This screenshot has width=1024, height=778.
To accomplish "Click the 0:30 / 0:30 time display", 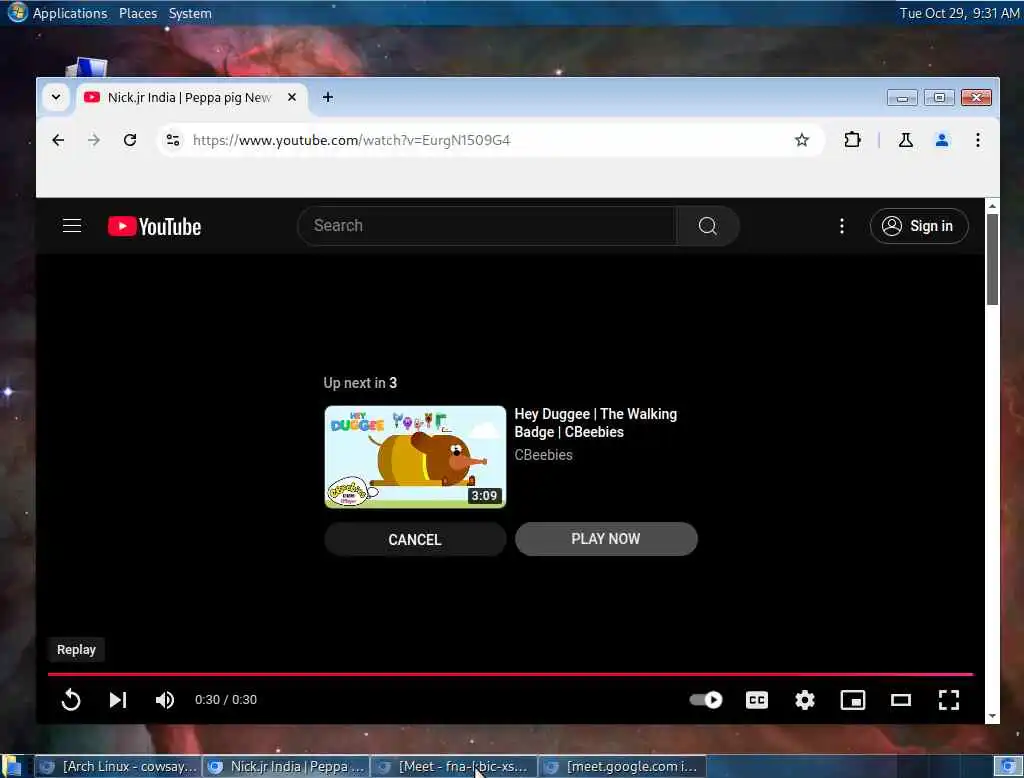I will [x=226, y=700].
